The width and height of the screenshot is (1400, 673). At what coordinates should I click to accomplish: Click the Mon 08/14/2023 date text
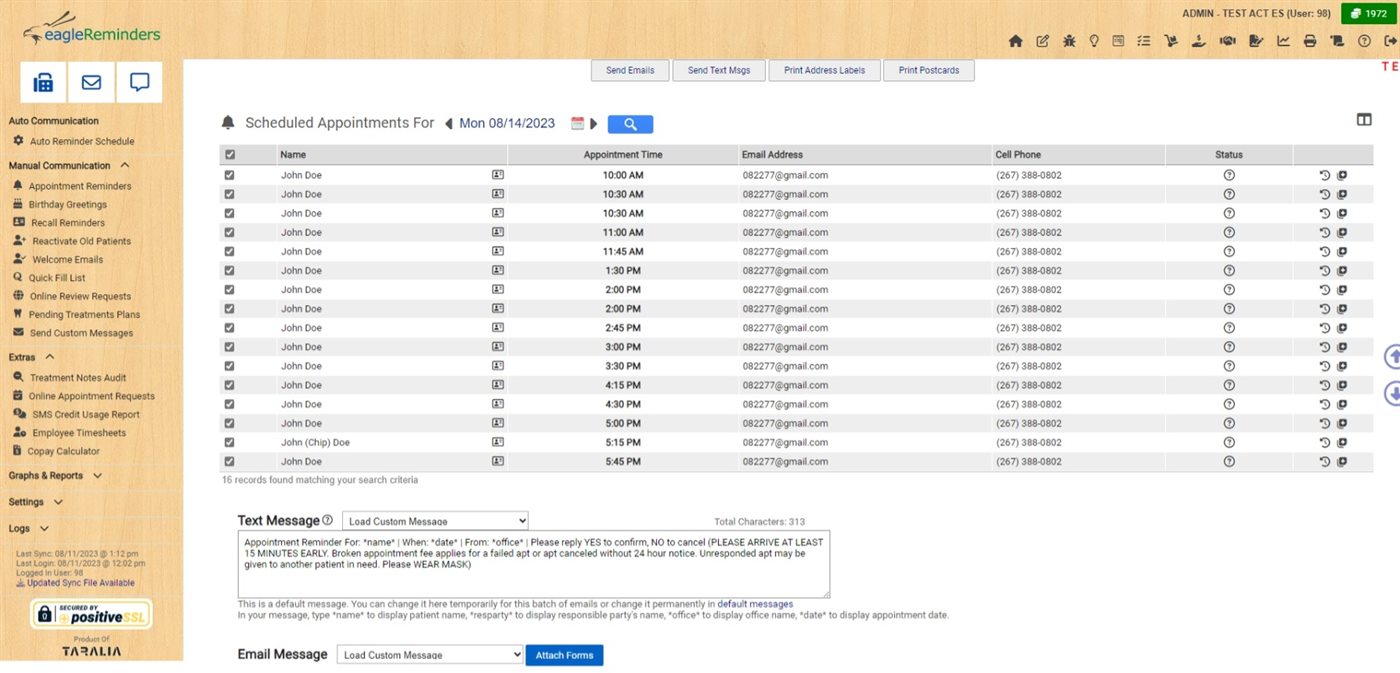(x=507, y=124)
